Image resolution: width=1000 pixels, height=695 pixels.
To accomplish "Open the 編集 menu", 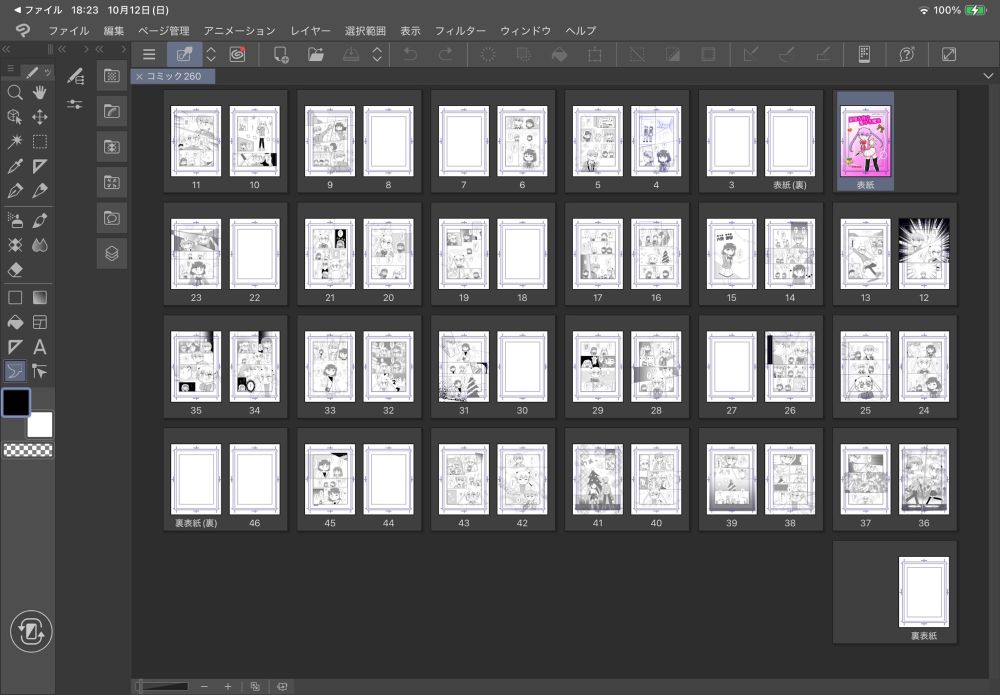I will (114, 31).
